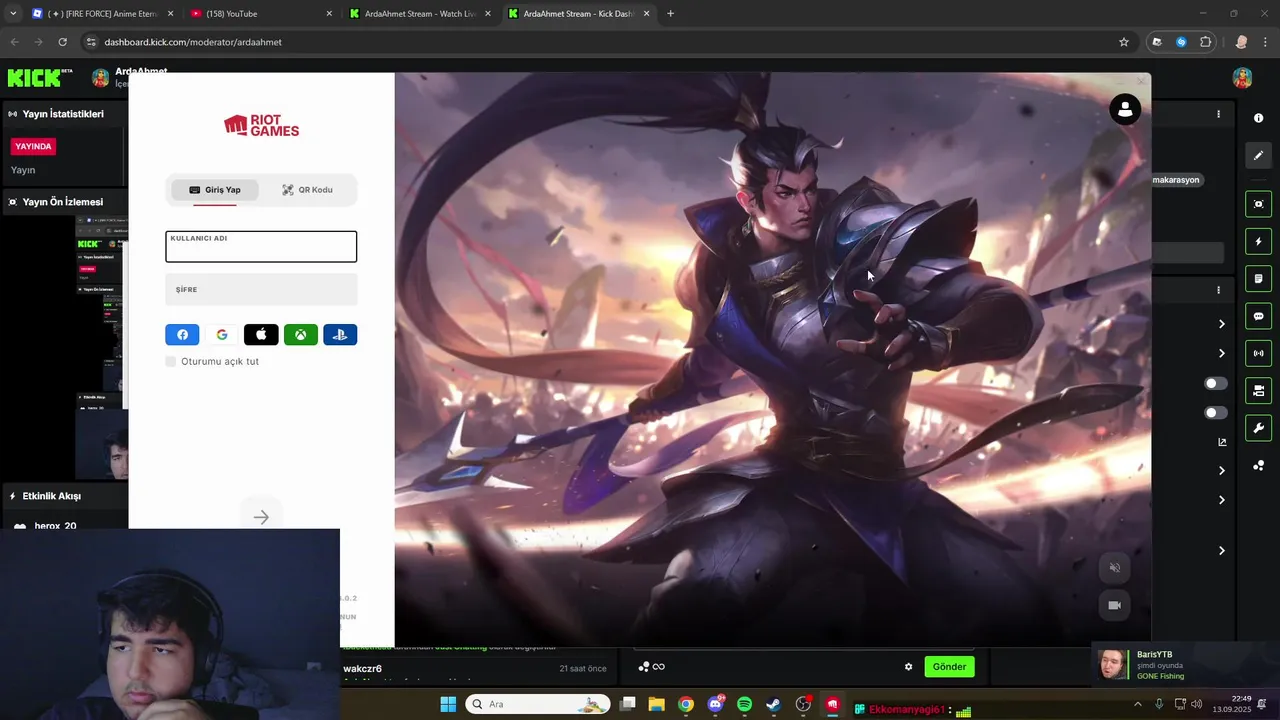The height and width of the screenshot is (720, 1280).
Task: Open the Yayın Ön İzlemesi preview thumbnail
Action: click(102, 347)
